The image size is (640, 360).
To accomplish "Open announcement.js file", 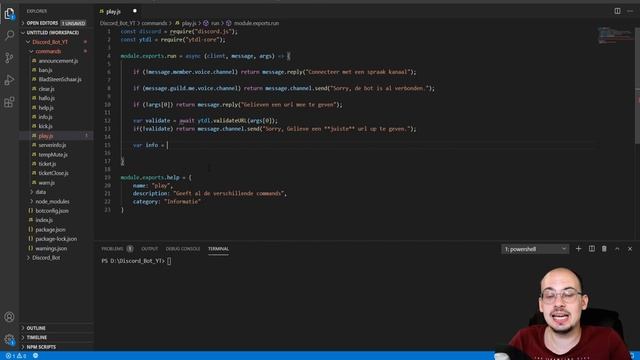I will (x=58, y=61).
